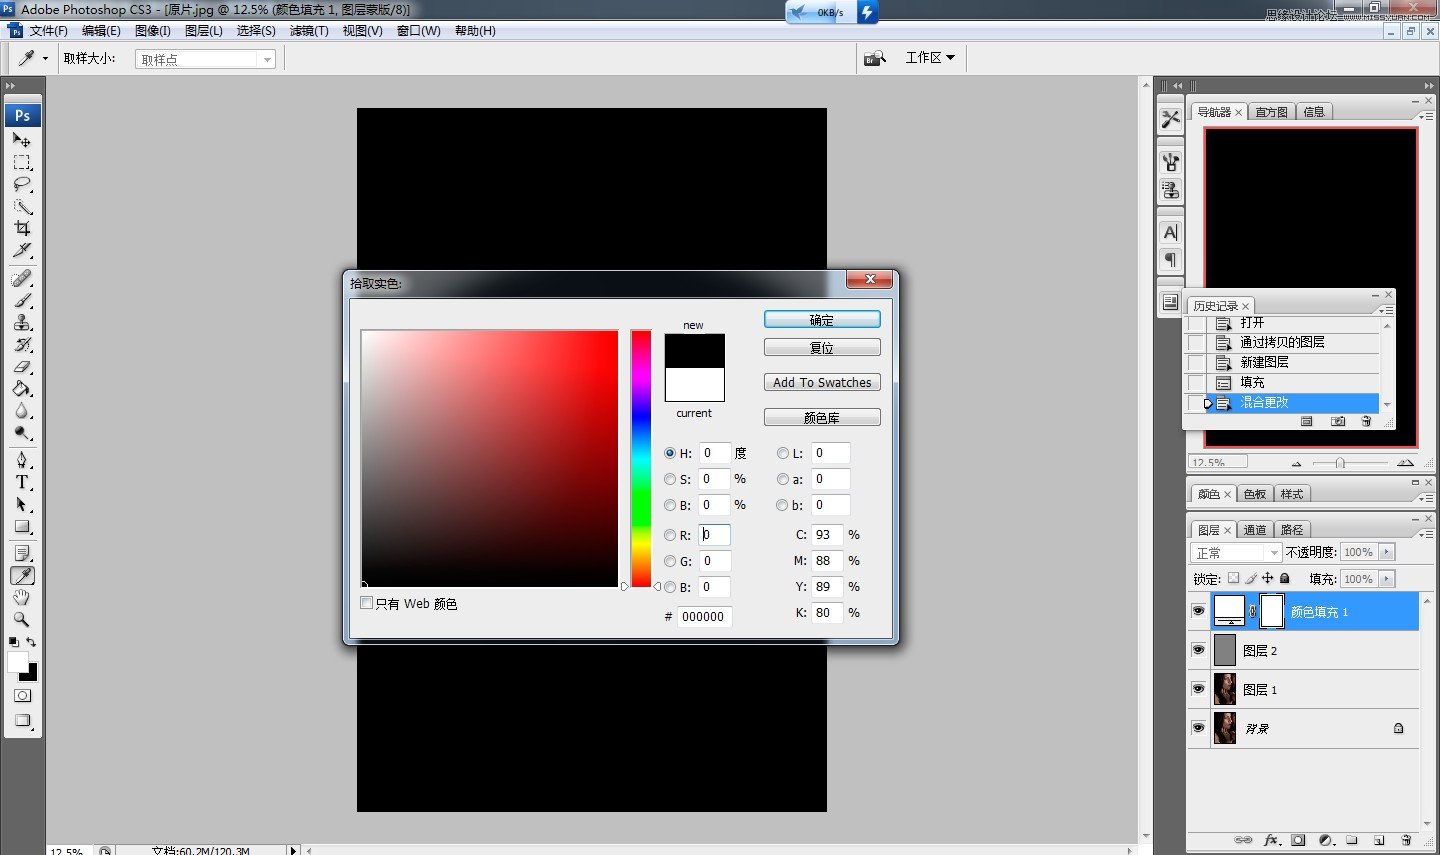Select the Eraser tool
This screenshot has height=855, width=1440.
coord(22,367)
